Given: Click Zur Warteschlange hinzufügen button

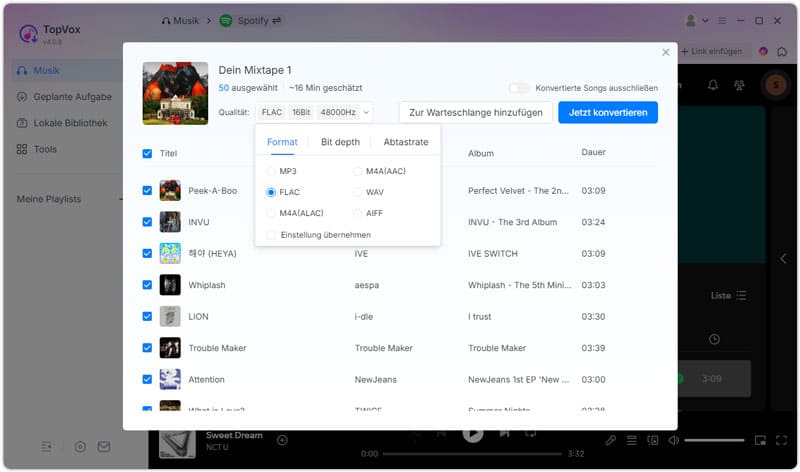Looking at the screenshot, I should [x=475, y=113].
